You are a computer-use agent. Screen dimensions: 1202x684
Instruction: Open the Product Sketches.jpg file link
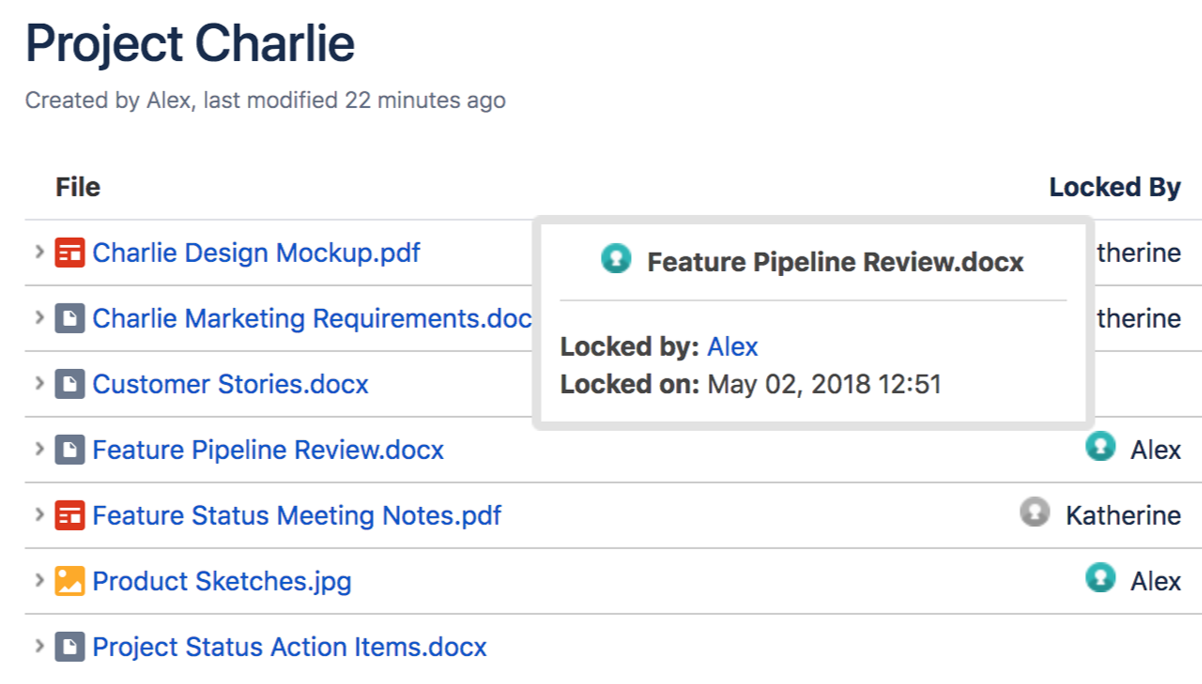(222, 581)
